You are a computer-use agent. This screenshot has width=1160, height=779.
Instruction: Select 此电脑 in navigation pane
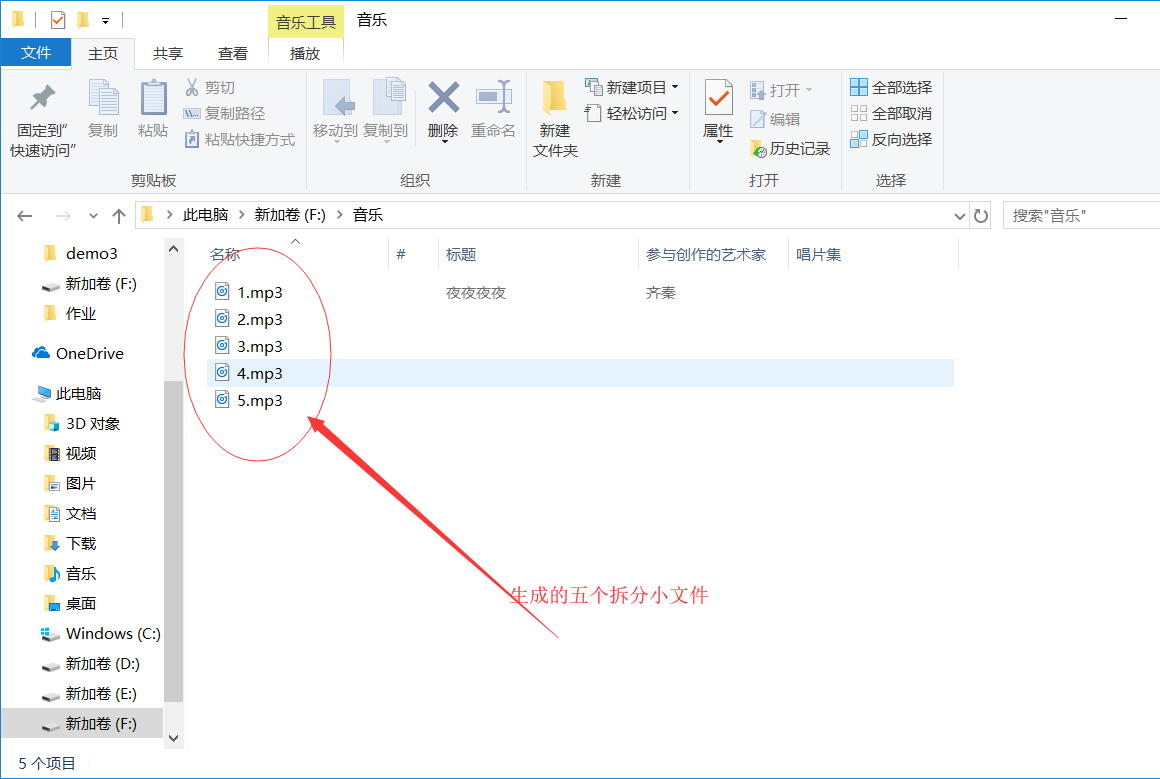pyautogui.click(x=67, y=394)
